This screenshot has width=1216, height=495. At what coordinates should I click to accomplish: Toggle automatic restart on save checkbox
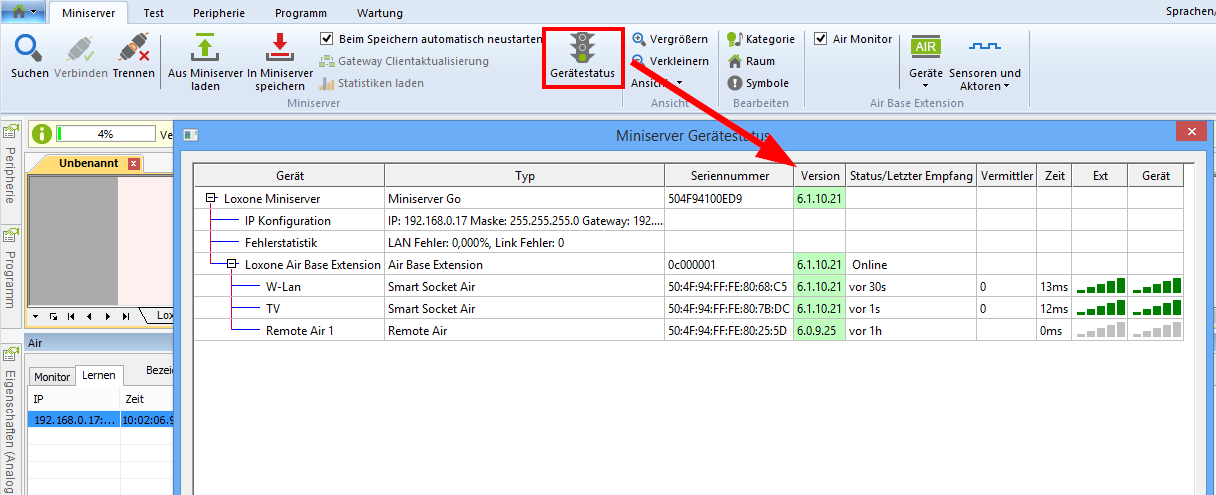coord(327,39)
